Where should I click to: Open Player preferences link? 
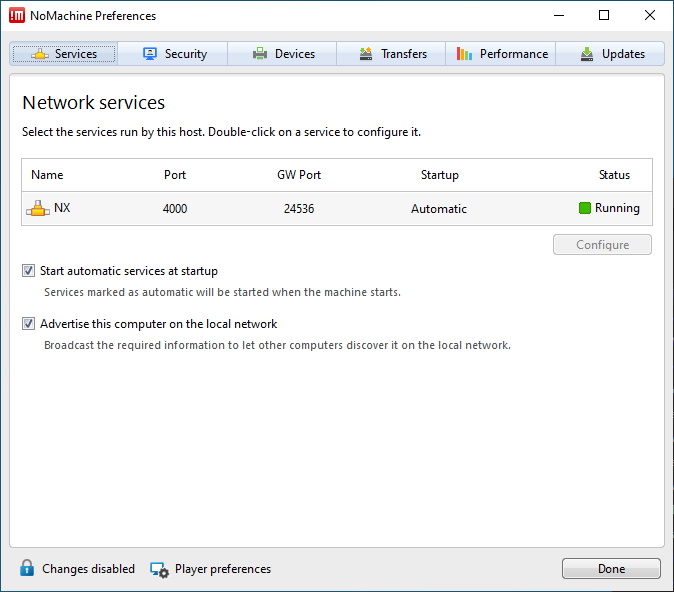tap(223, 569)
